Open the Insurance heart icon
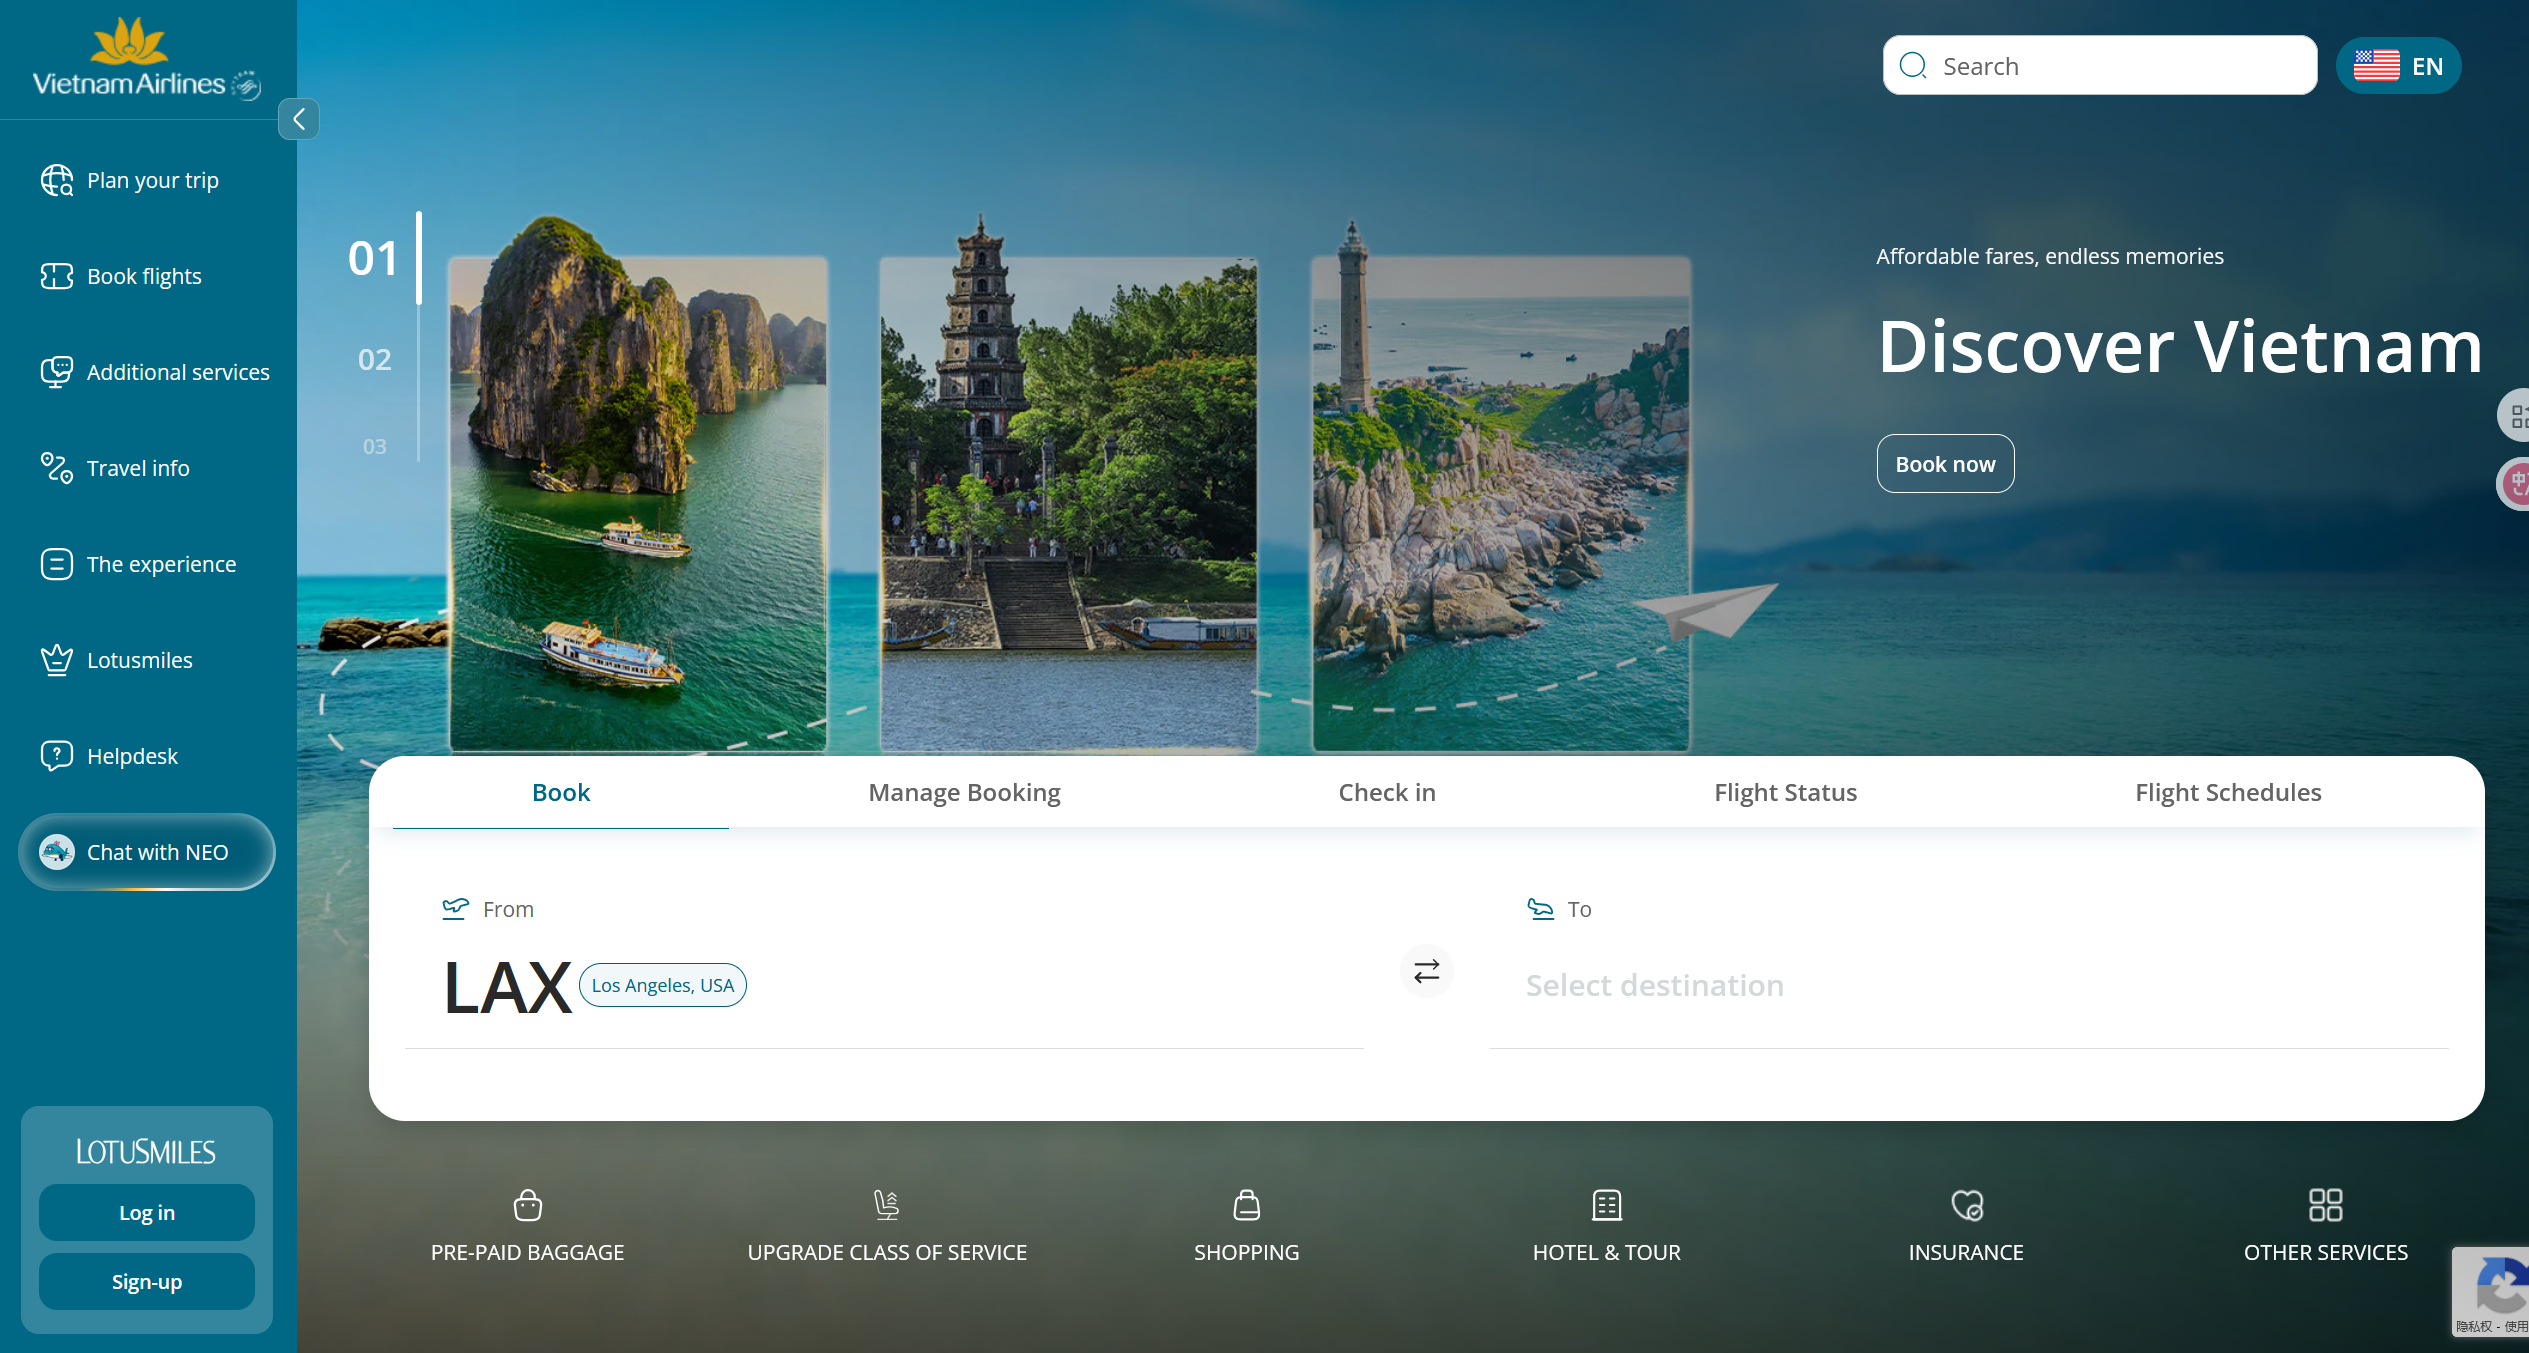This screenshot has height=1353, width=2529. click(x=1966, y=1206)
